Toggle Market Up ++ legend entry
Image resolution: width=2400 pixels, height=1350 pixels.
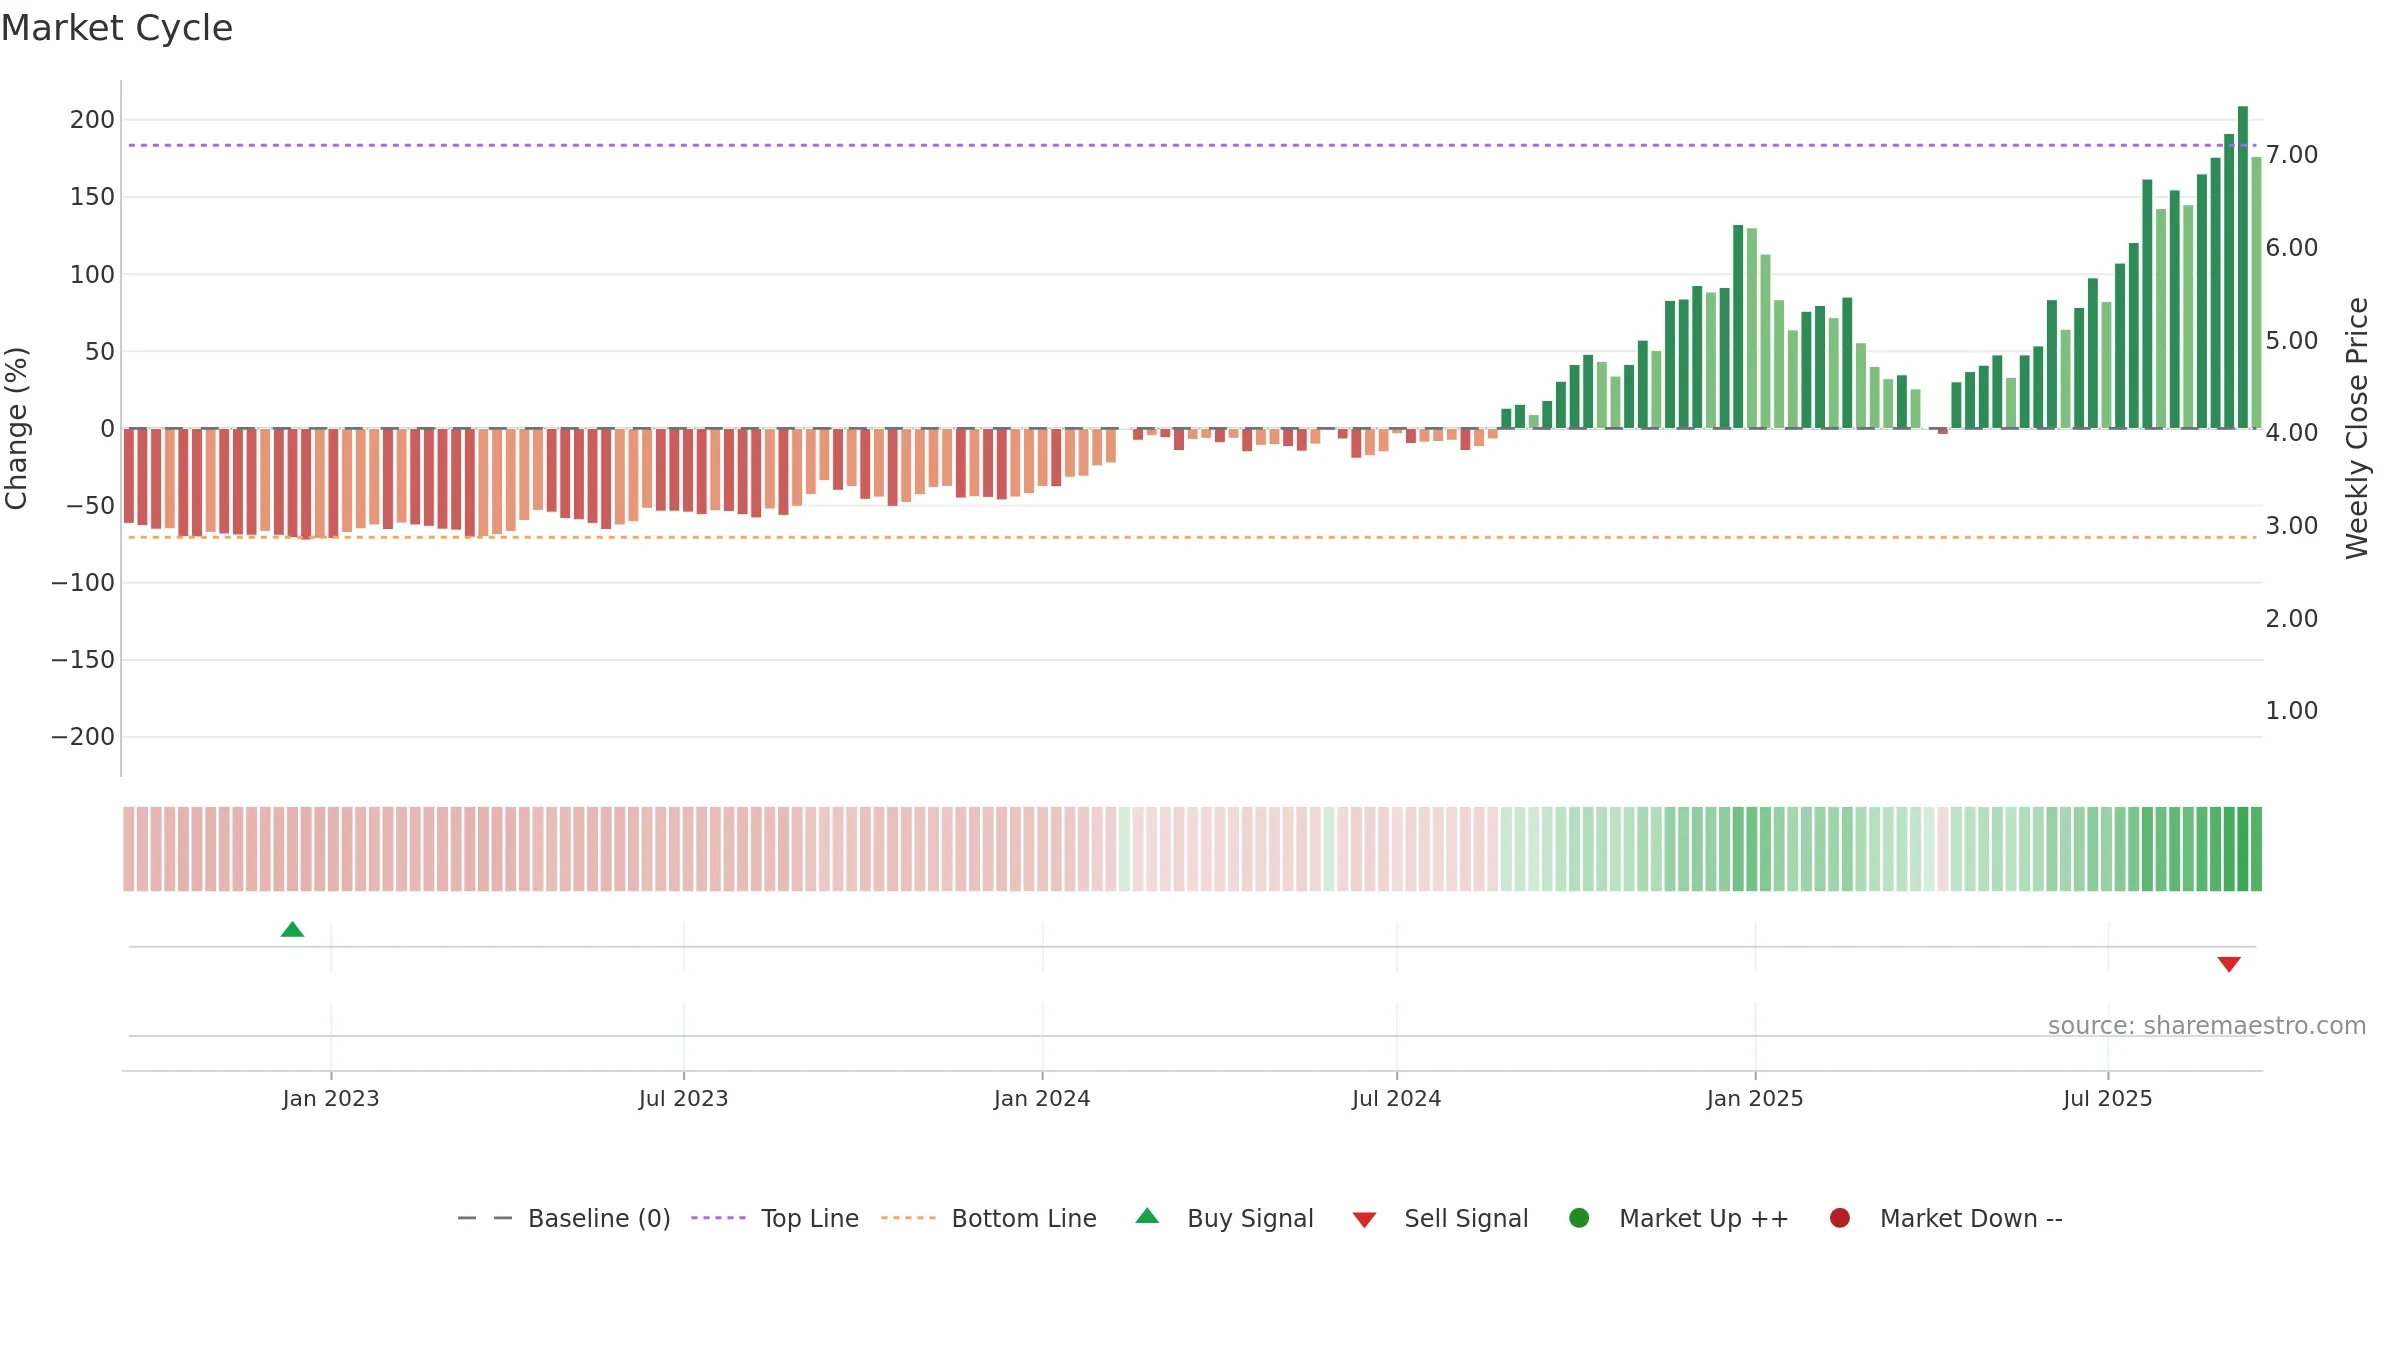point(1678,1218)
